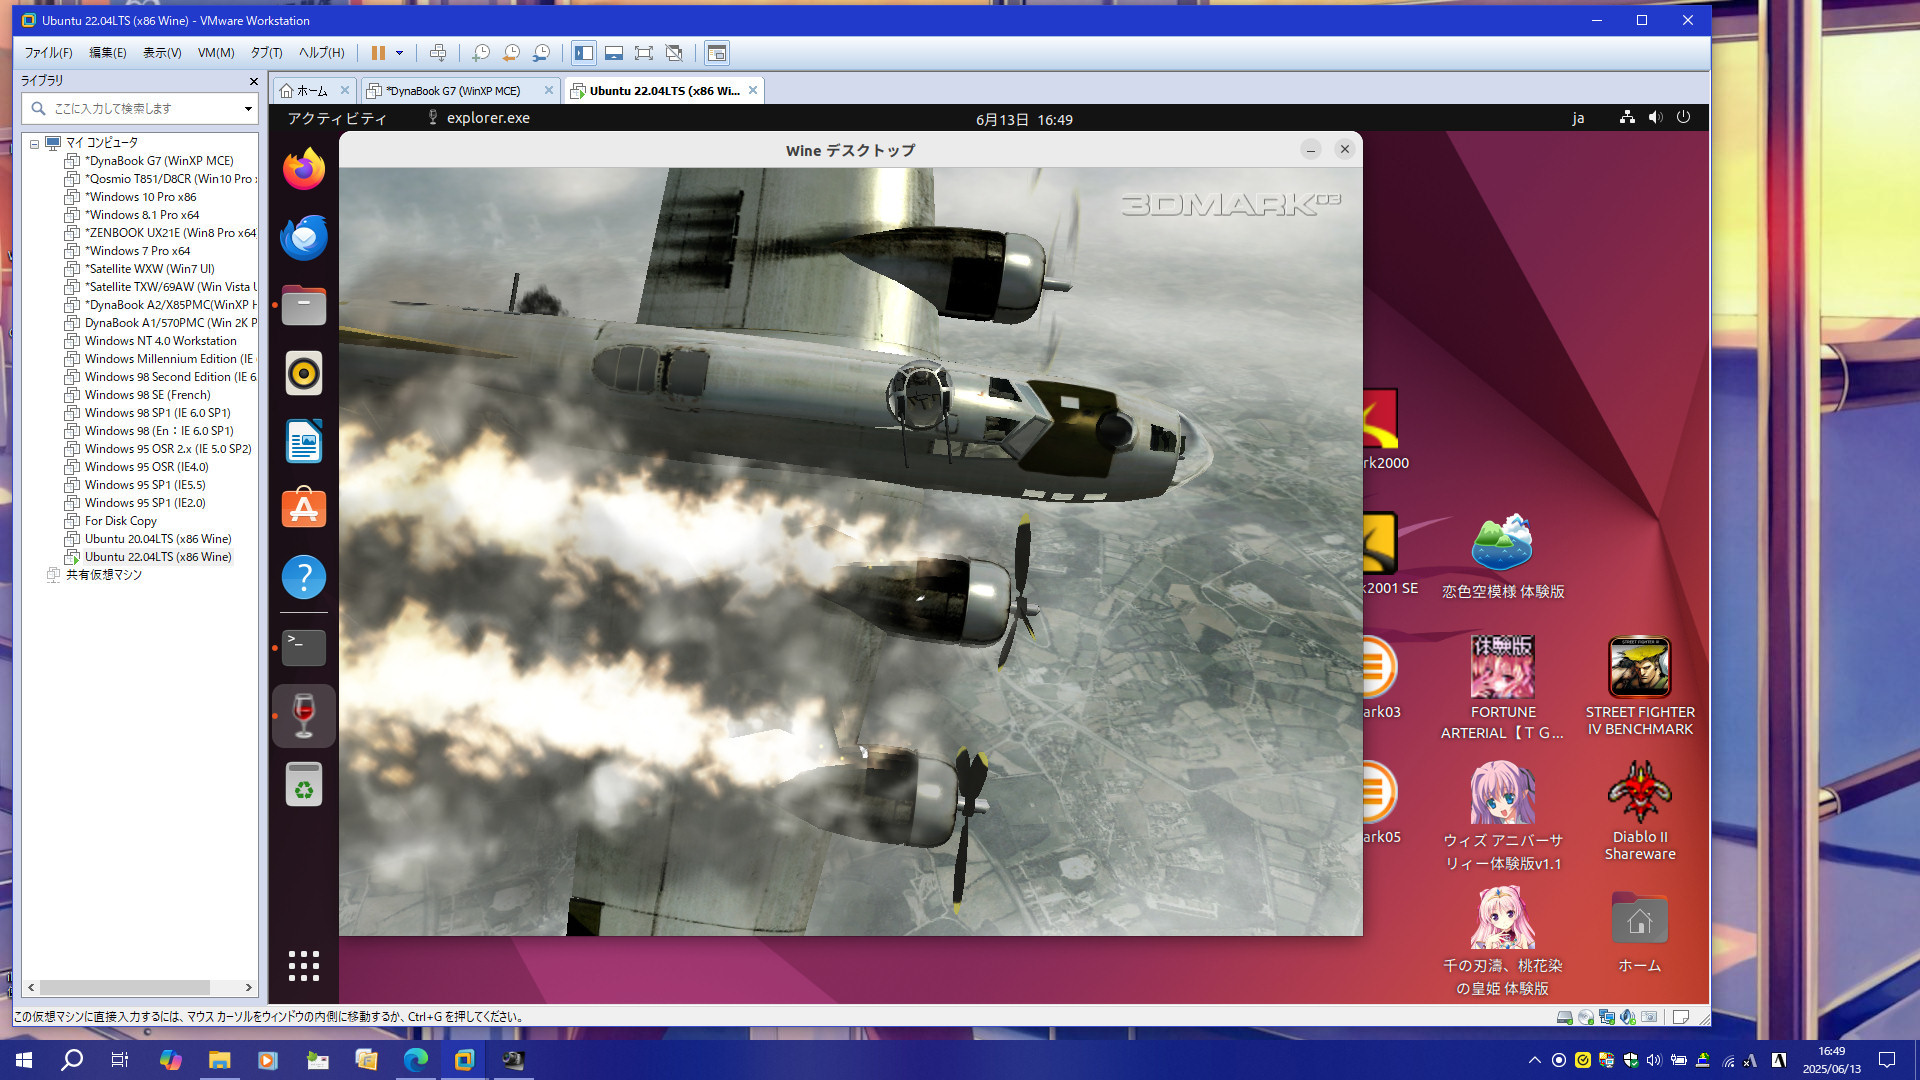Close the Ubuntu 22.04LTS tab
The height and width of the screenshot is (1080, 1920).
click(753, 90)
